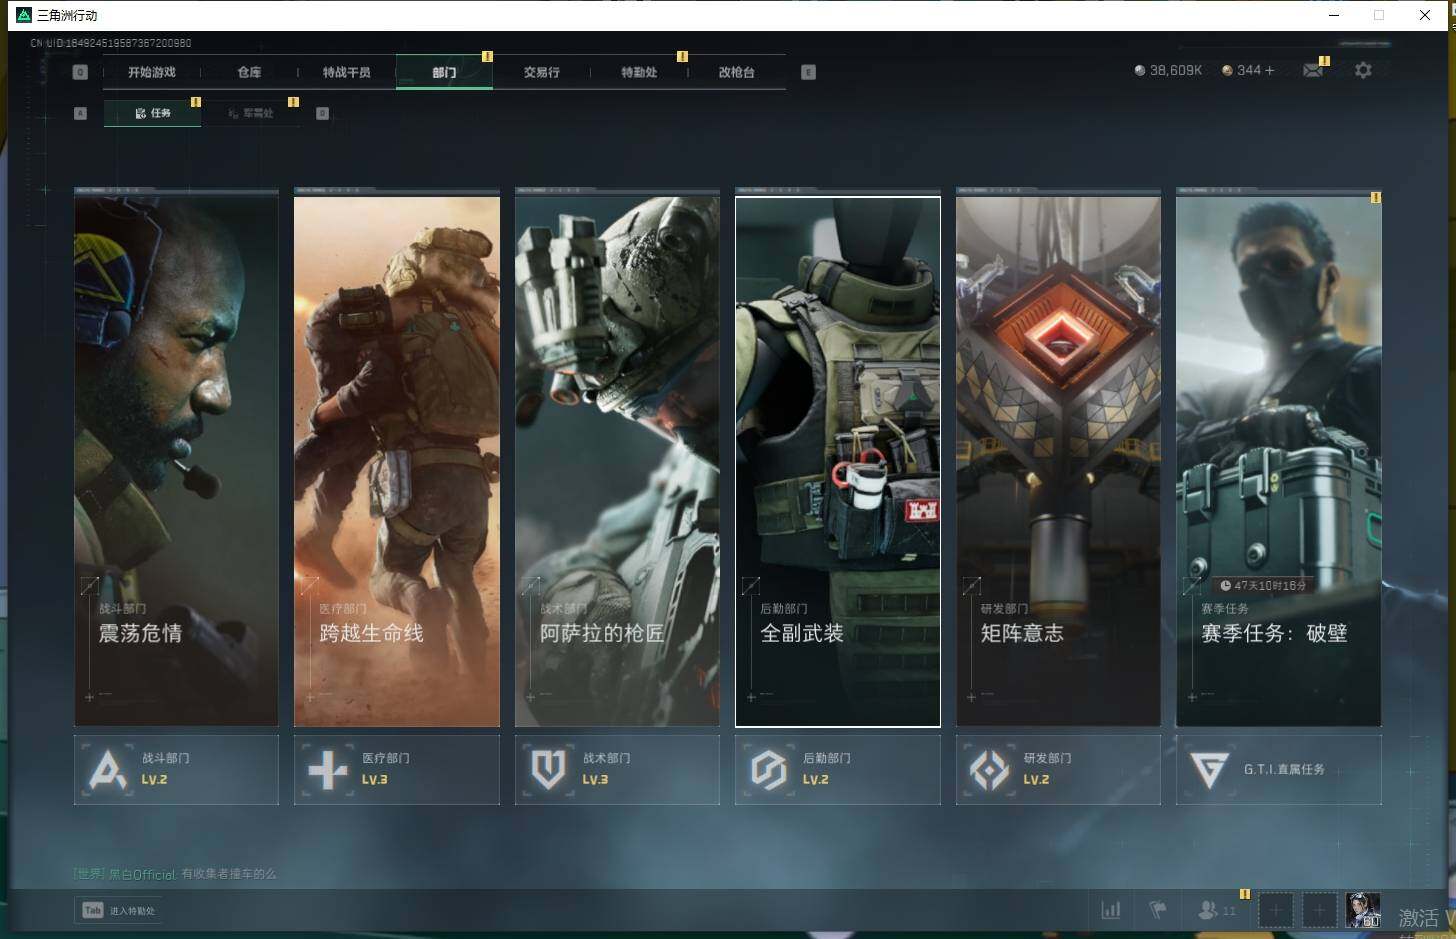Open the 特勤处 tab
1456x939 pixels.
pos(639,72)
